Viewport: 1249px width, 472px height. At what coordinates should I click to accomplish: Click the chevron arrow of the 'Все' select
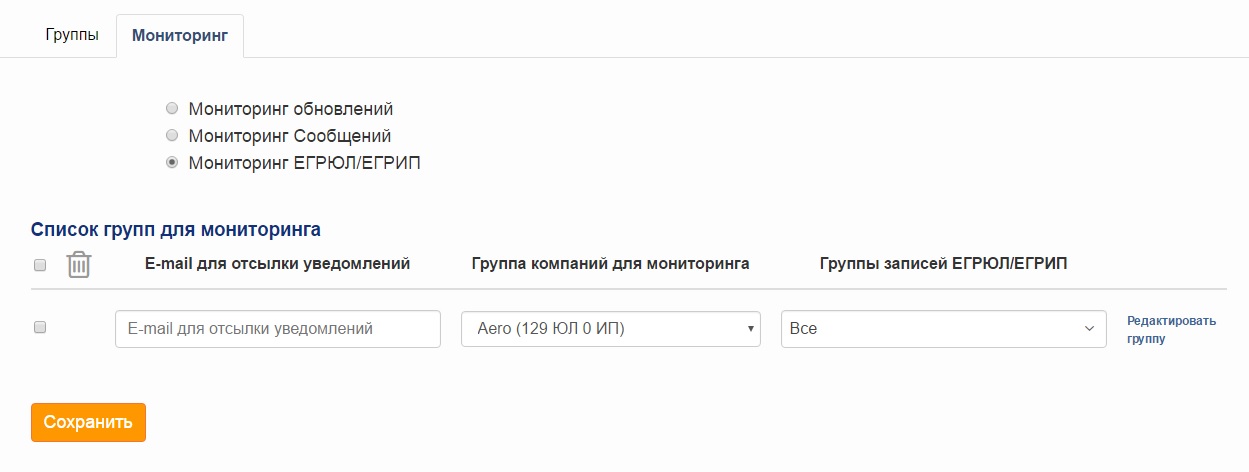point(1090,328)
